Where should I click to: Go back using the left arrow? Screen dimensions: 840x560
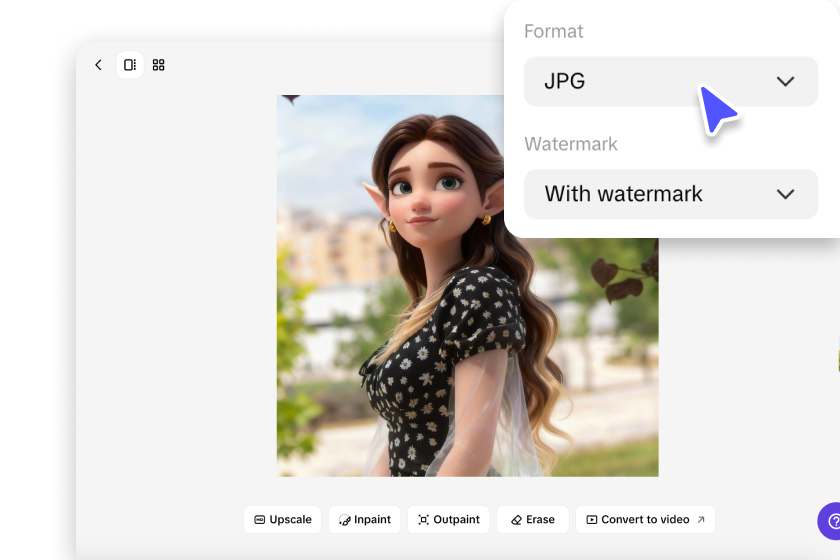(98, 65)
